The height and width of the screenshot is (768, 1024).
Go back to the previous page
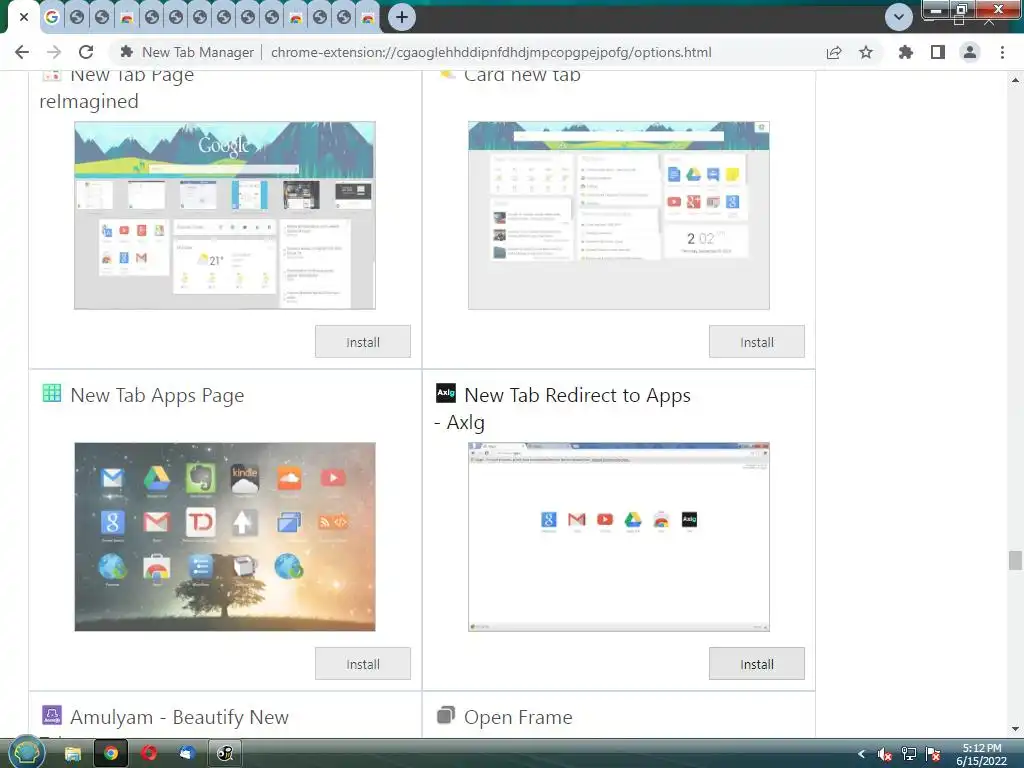pos(22,52)
